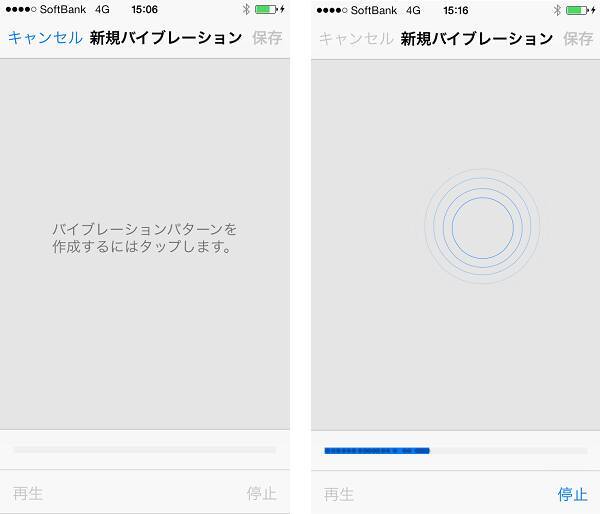
Task: Tap greyed Play (再生) on the left screen
Action: point(28,493)
